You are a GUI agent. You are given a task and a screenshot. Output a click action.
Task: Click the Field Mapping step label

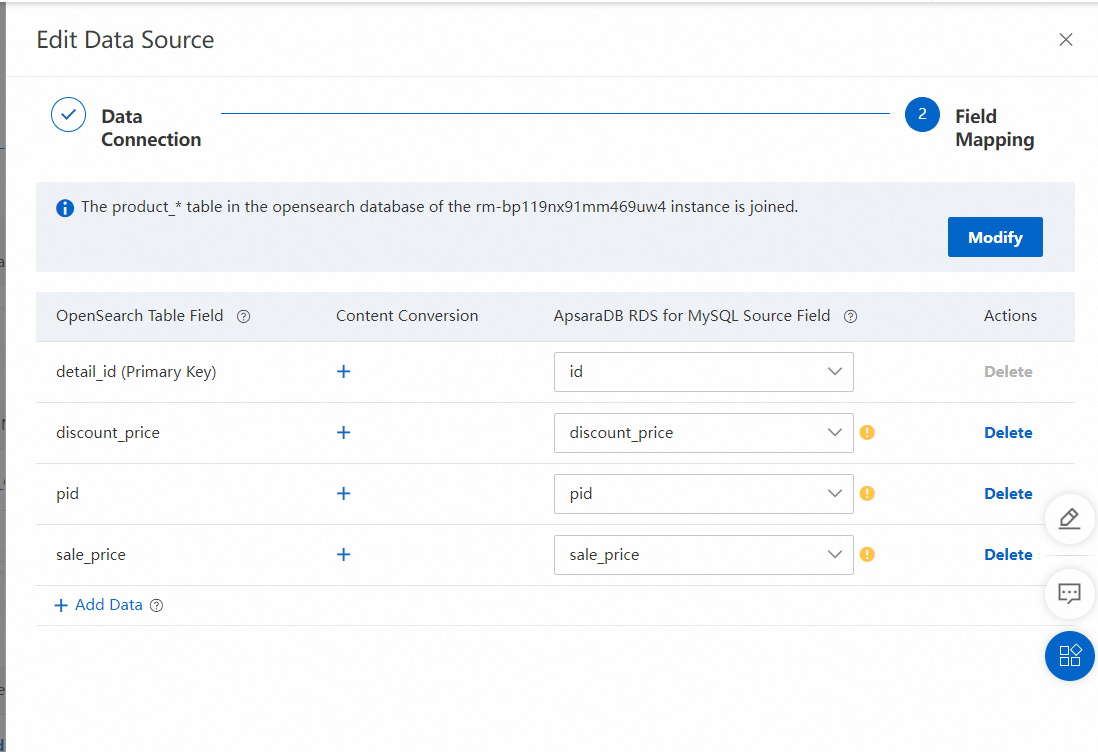pyautogui.click(x=994, y=127)
